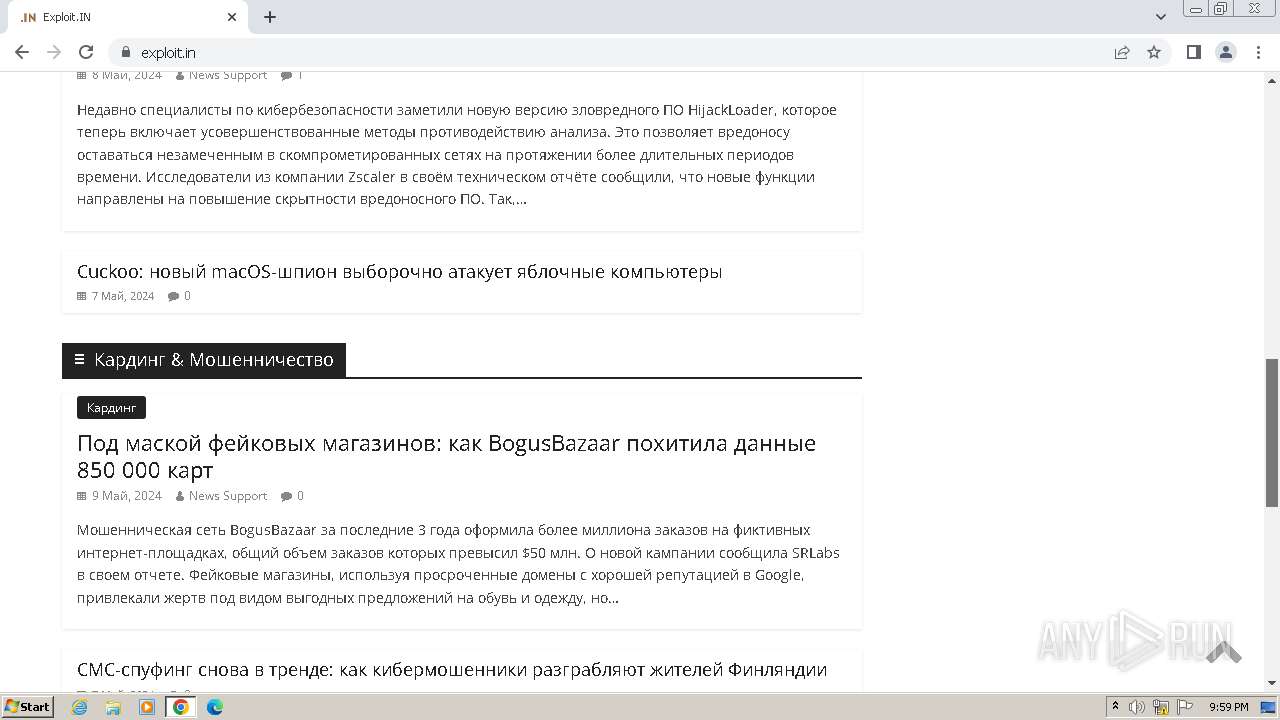Toggle the browser side panel icon
This screenshot has width=1280, height=720.
[x=1194, y=52]
